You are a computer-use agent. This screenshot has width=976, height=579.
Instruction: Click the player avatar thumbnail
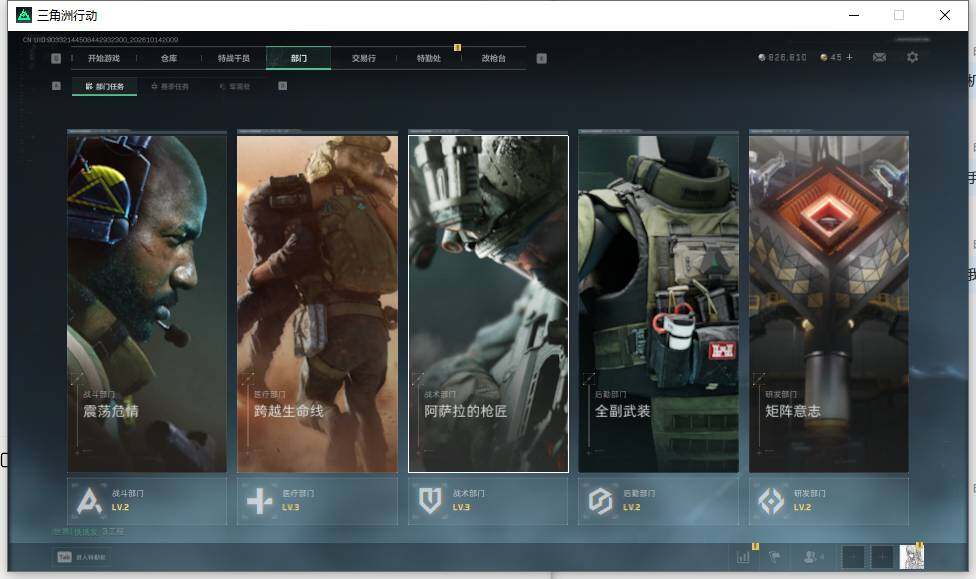coord(911,557)
